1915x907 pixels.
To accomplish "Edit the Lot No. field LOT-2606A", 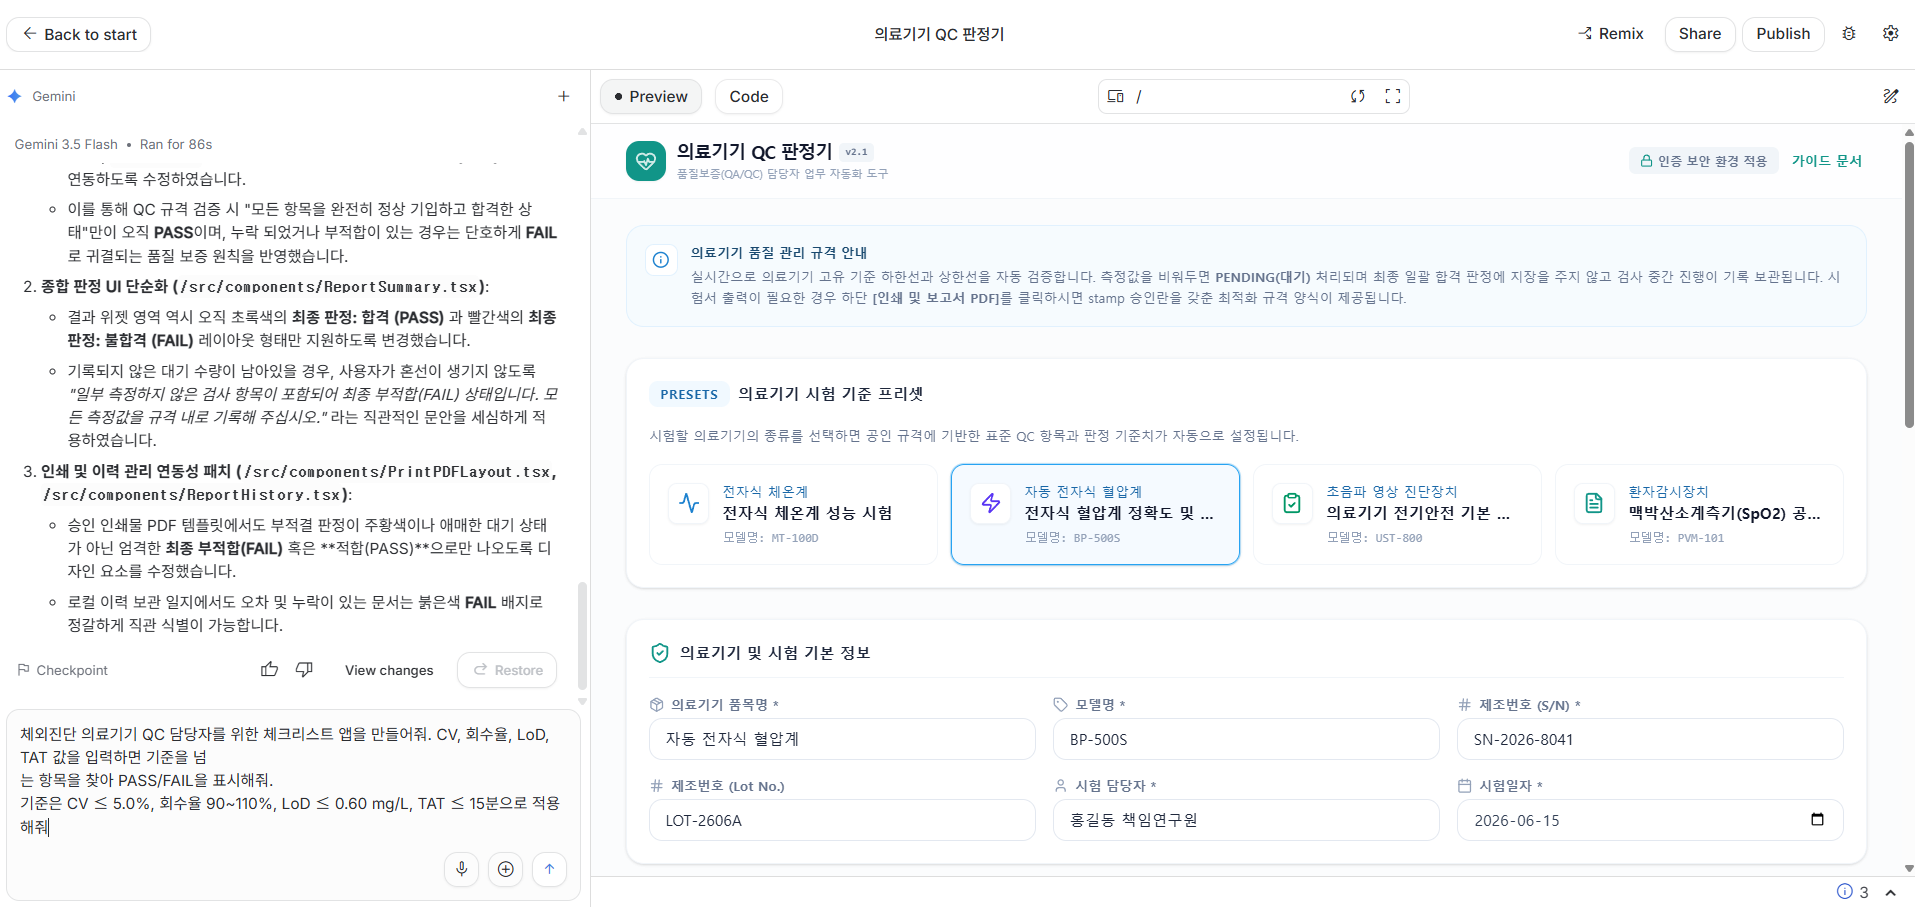I will point(842,820).
